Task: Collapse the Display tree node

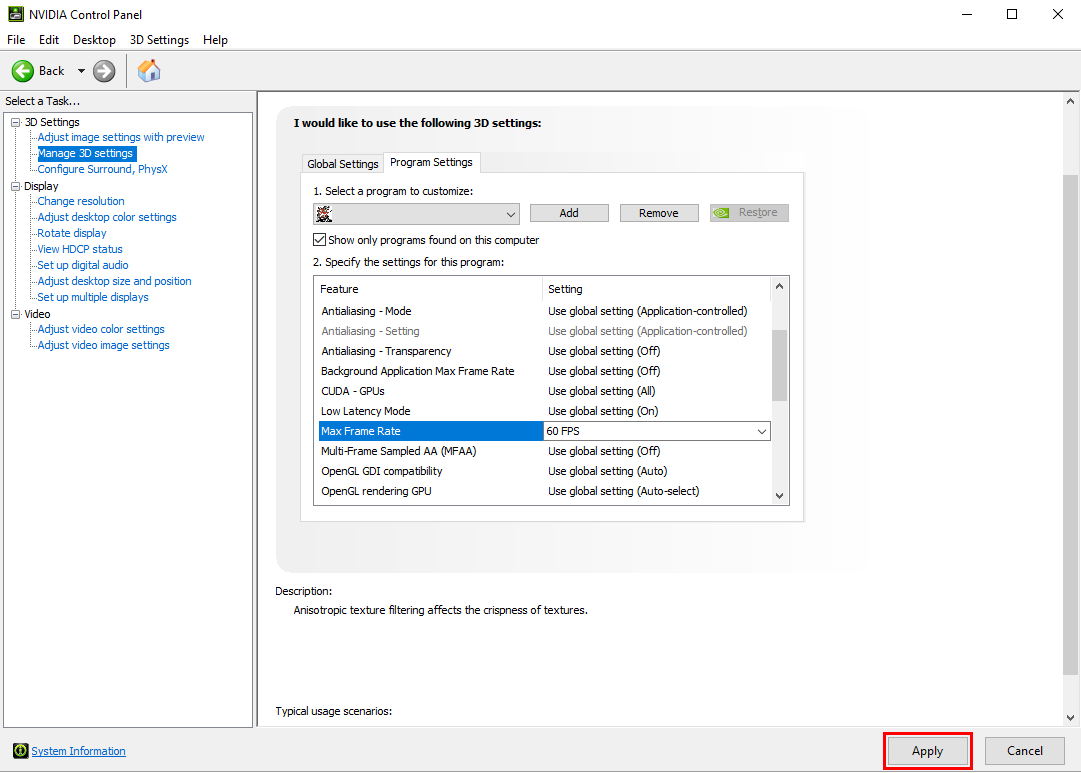Action: 15,186
